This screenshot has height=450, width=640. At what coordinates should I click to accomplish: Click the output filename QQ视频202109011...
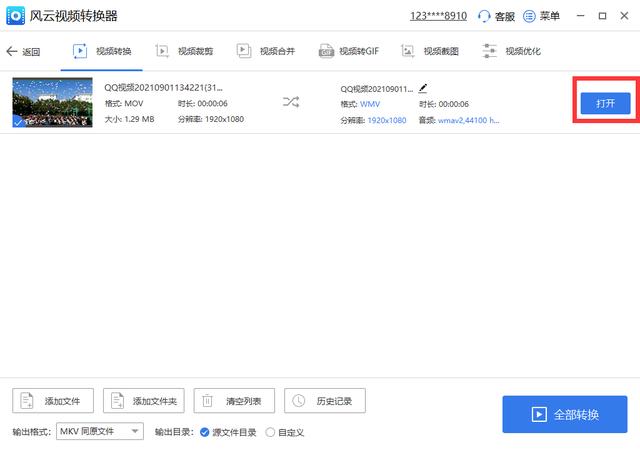[x=376, y=89]
